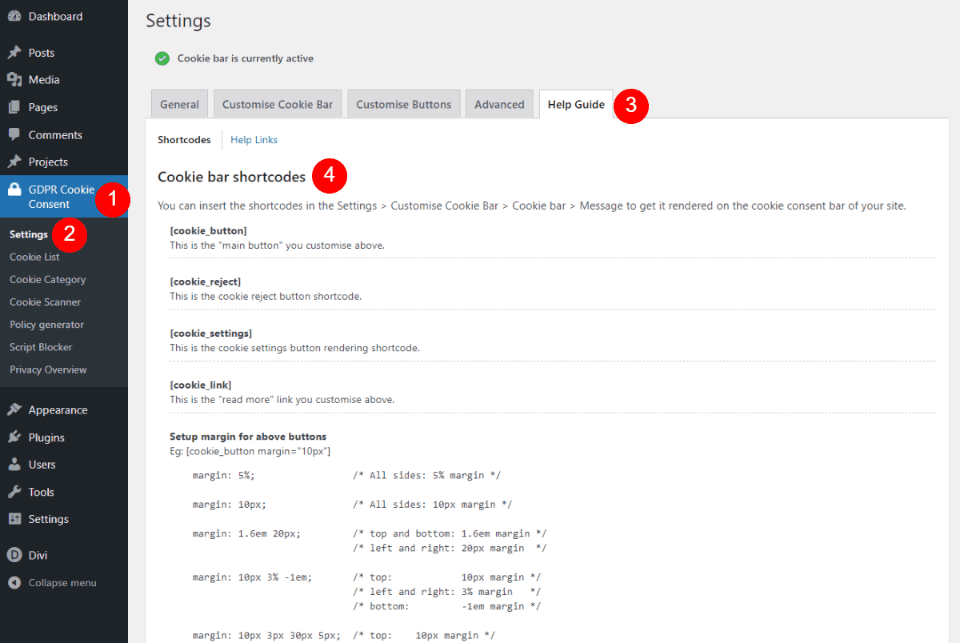The image size is (960, 643).
Task: Go to Cookie Scanner submenu
Action: coord(45,302)
